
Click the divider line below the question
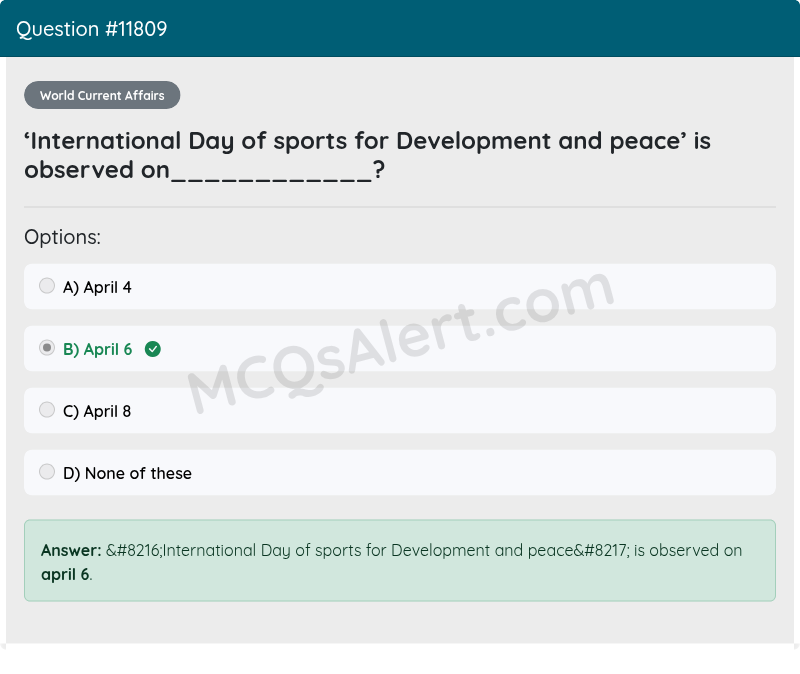click(x=400, y=207)
